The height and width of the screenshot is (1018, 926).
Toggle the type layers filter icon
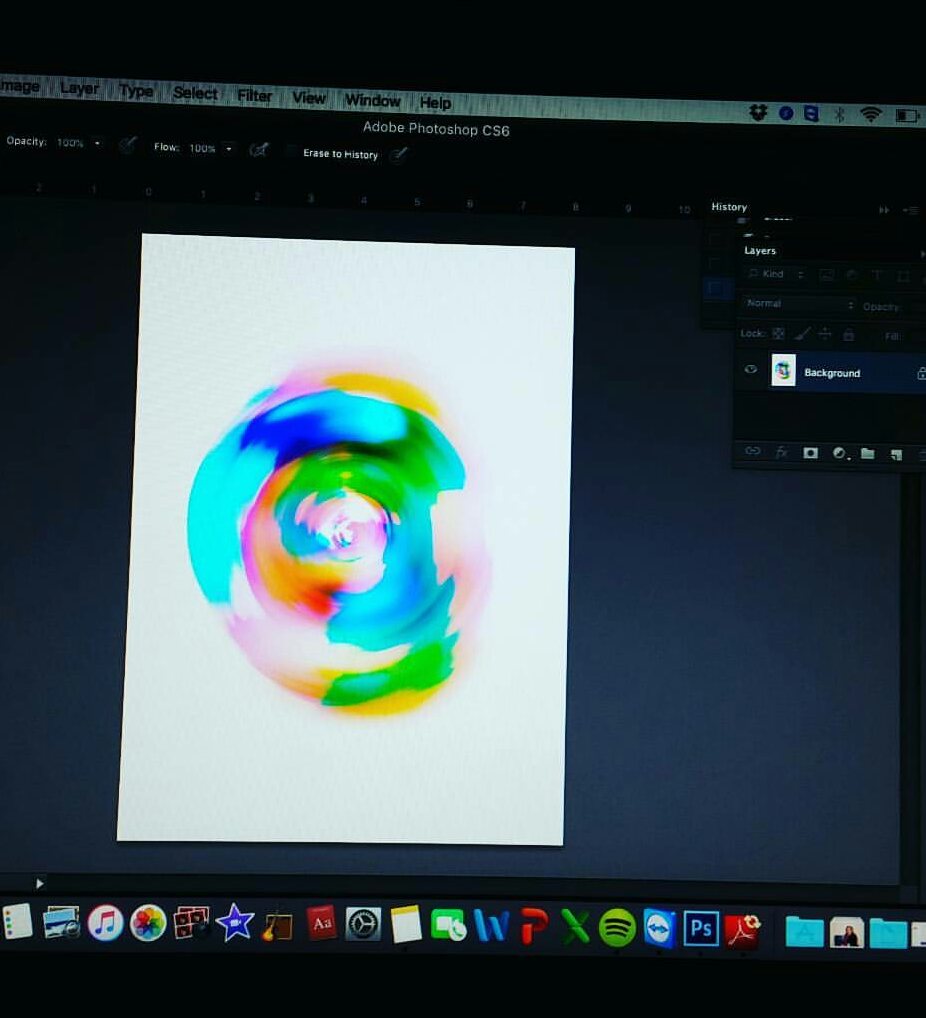(877, 275)
